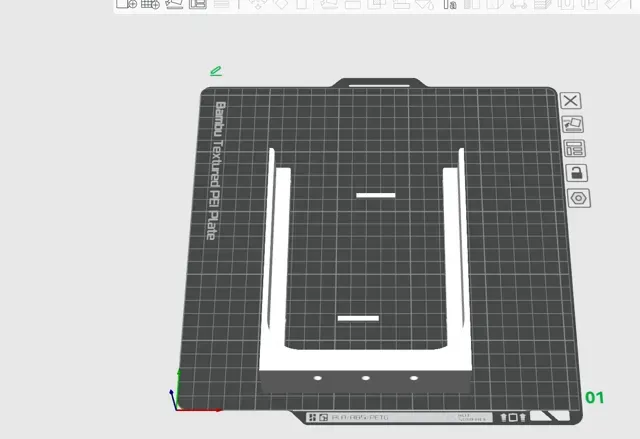Open the text shape tool in toolbar
Image resolution: width=640 pixels, height=439 pixels.
450,4
